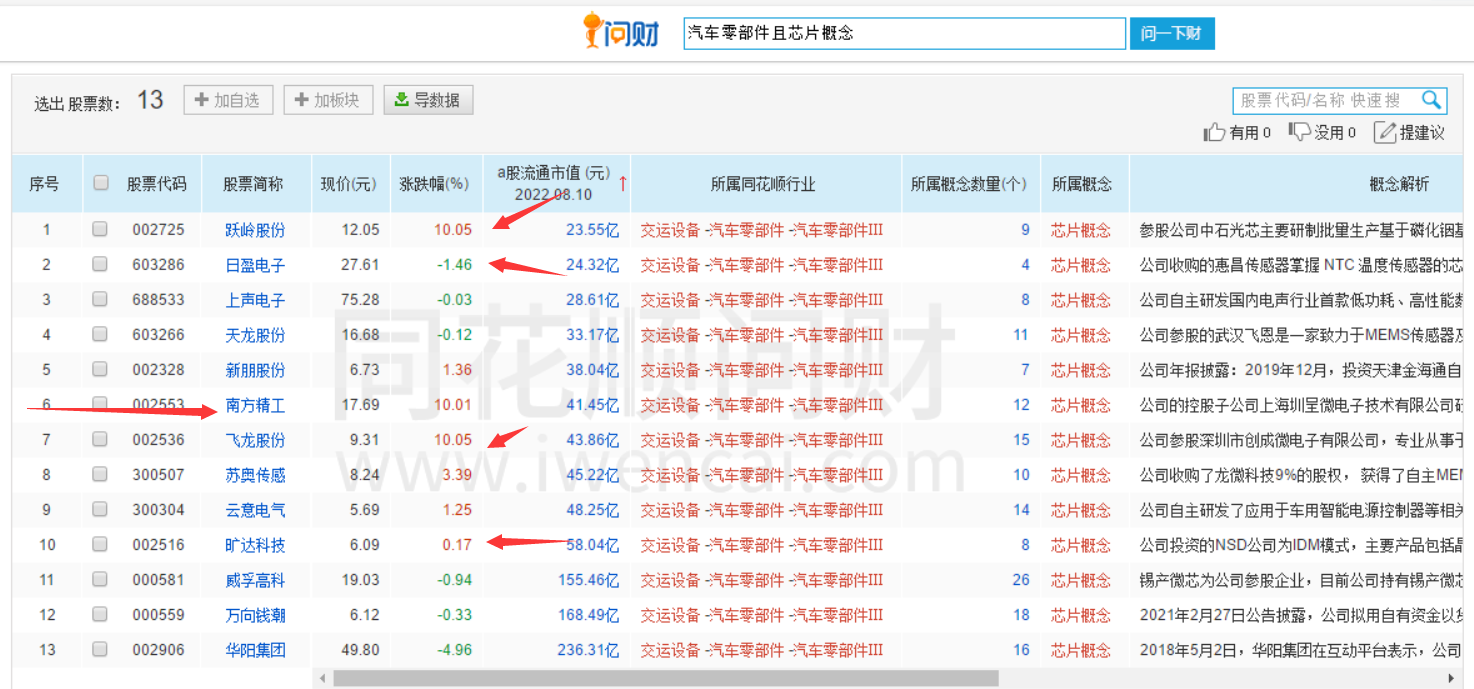This screenshot has width=1474, height=689.
Task: Click the thumbs-down 没用 icon
Action: pyautogui.click(x=1300, y=132)
